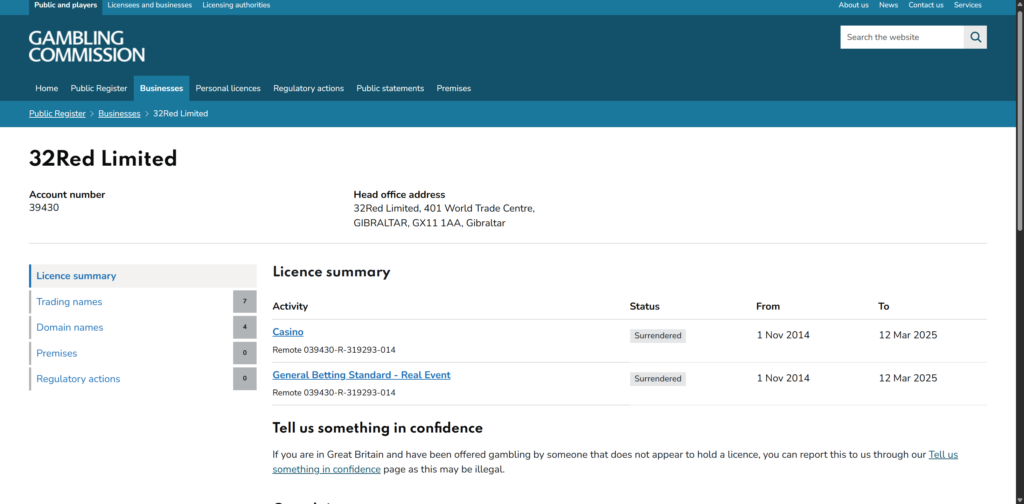Viewport: 1024px width, 504px height.
Task: Open General Betting Standard - Real Event link
Action: tap(361, 375)
